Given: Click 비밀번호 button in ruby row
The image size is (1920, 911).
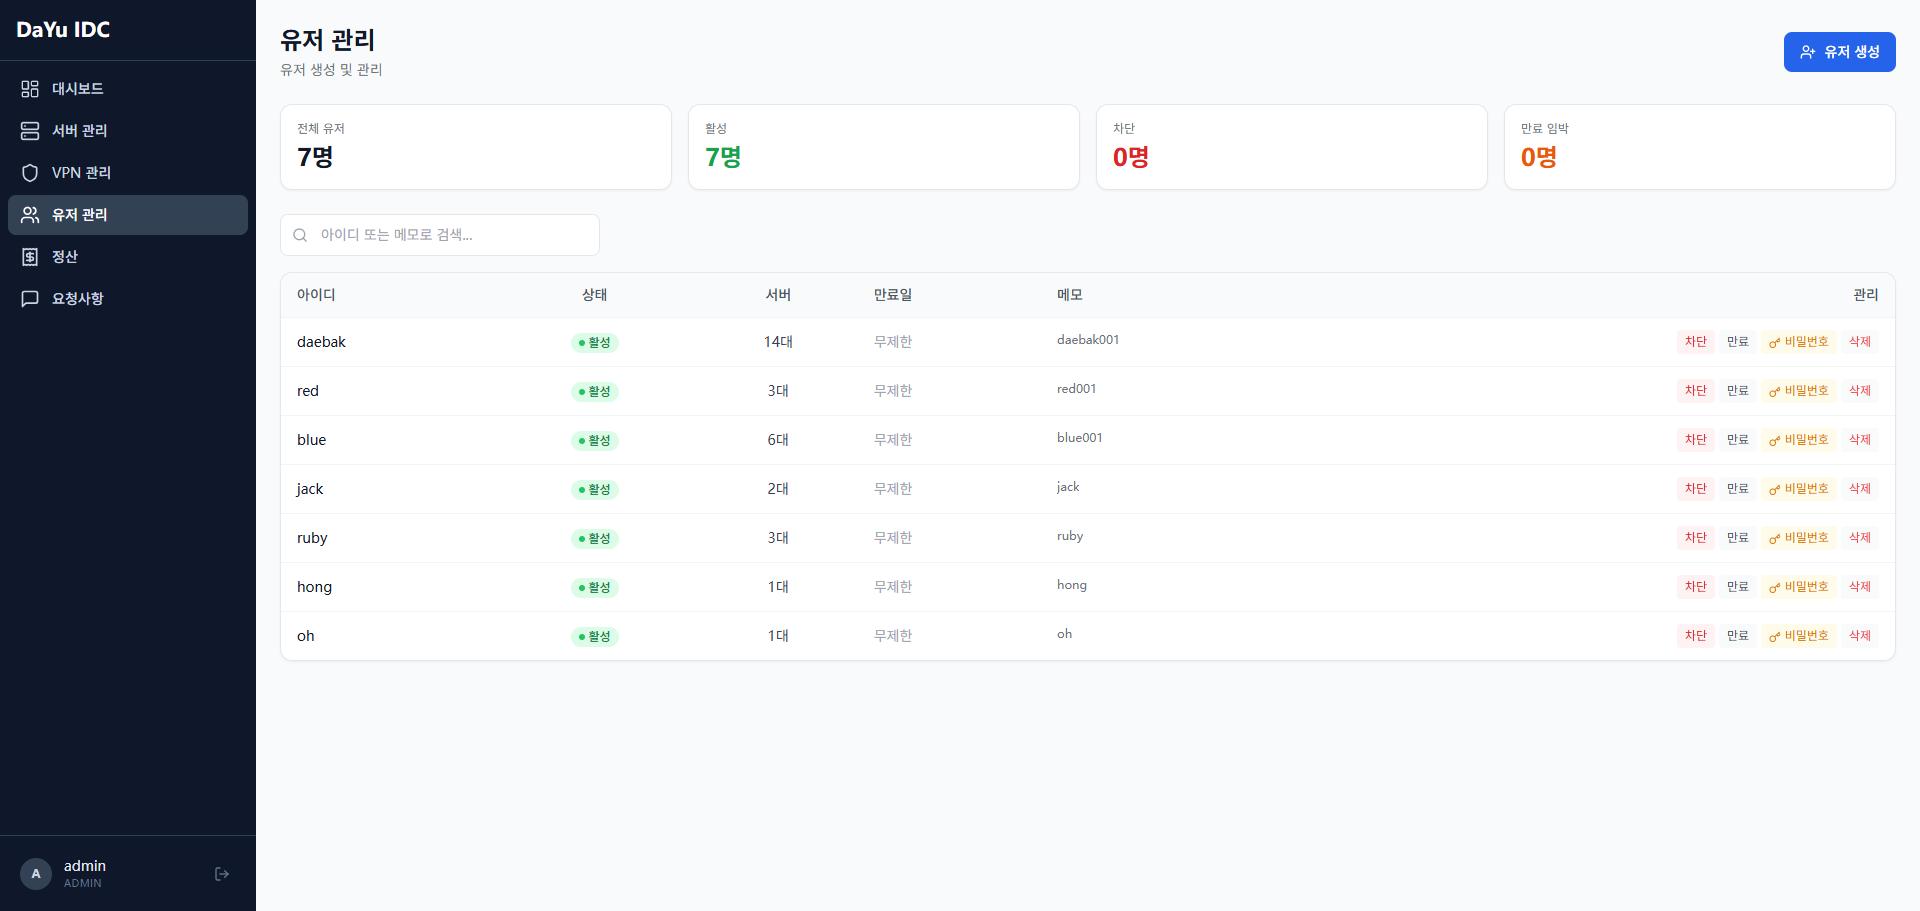Looking at the screenshot, I should 1798,538.
